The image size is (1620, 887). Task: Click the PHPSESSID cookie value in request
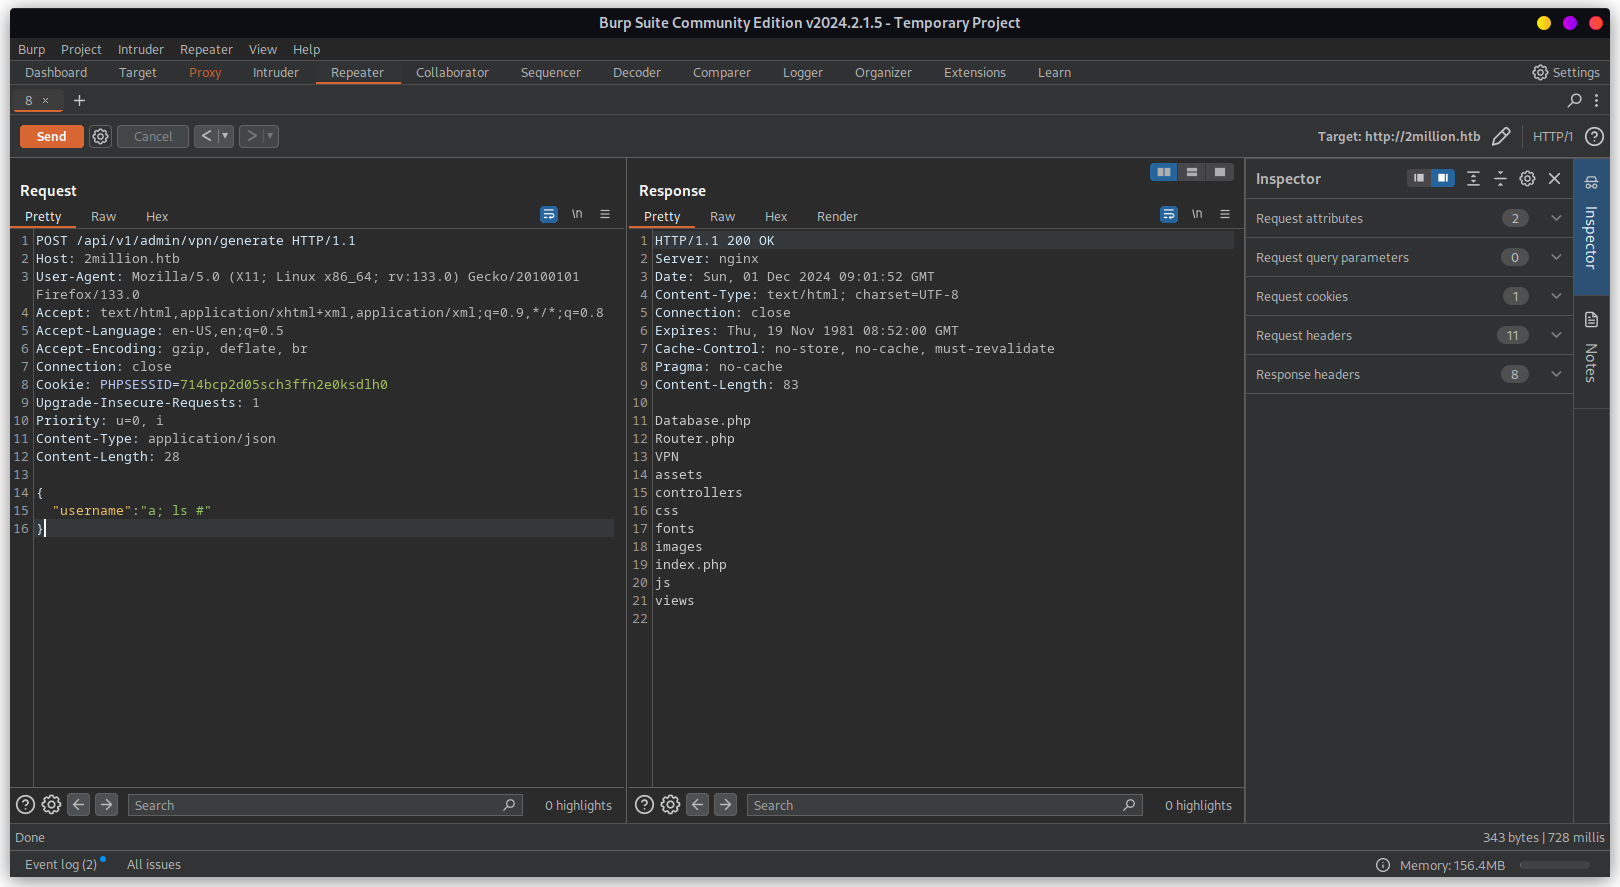[284, 384]
